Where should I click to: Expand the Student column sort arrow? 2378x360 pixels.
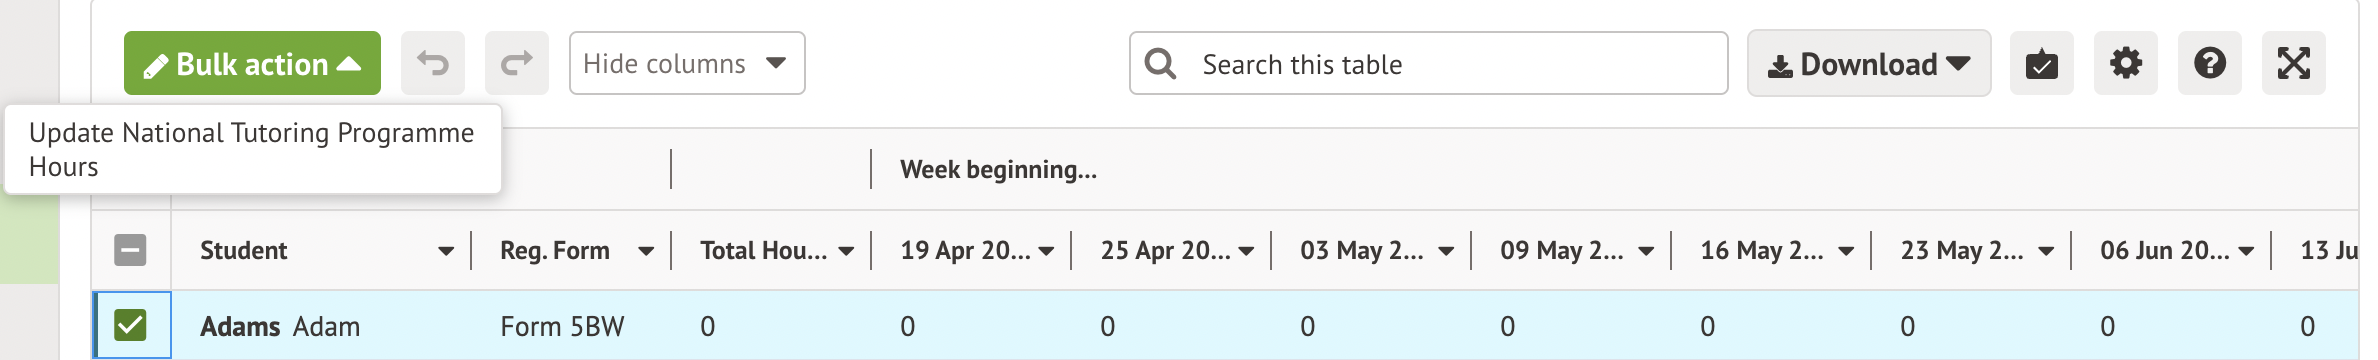tap(446, 251)
